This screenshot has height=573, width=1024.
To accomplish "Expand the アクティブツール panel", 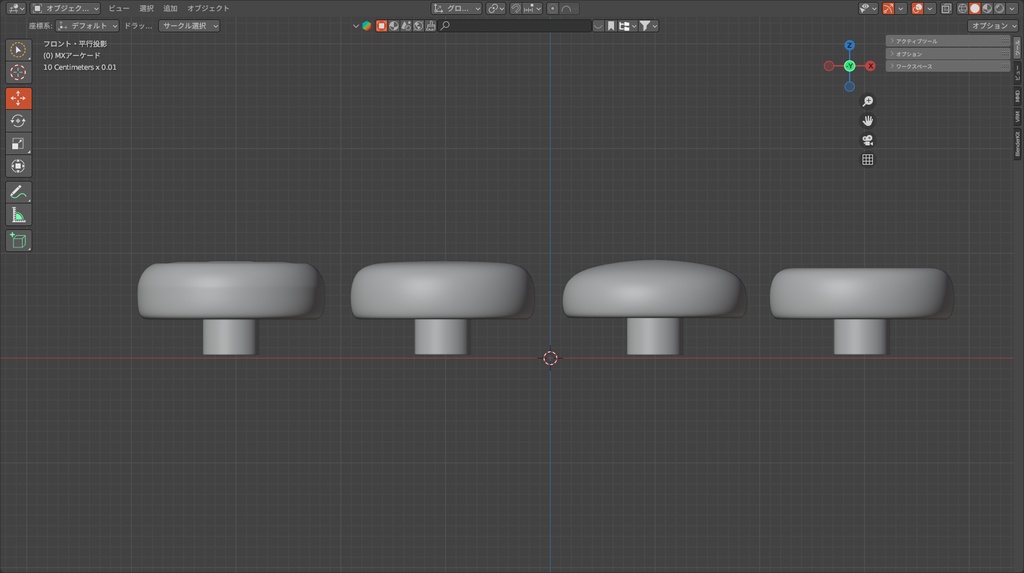I will 948,41.
